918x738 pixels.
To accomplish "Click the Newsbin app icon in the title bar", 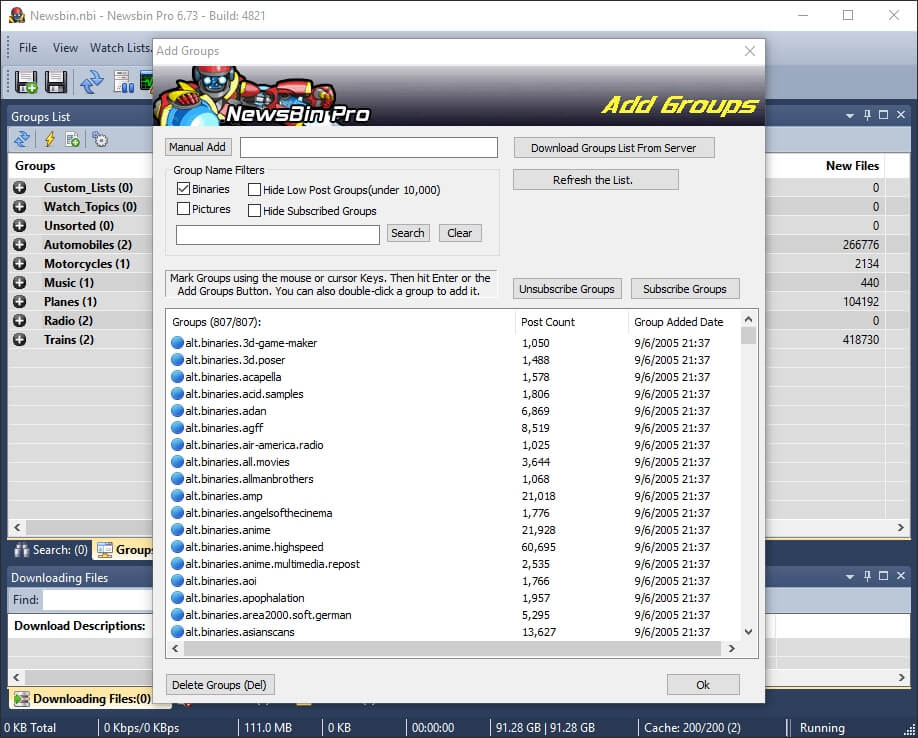I will [x=17, y=15].
